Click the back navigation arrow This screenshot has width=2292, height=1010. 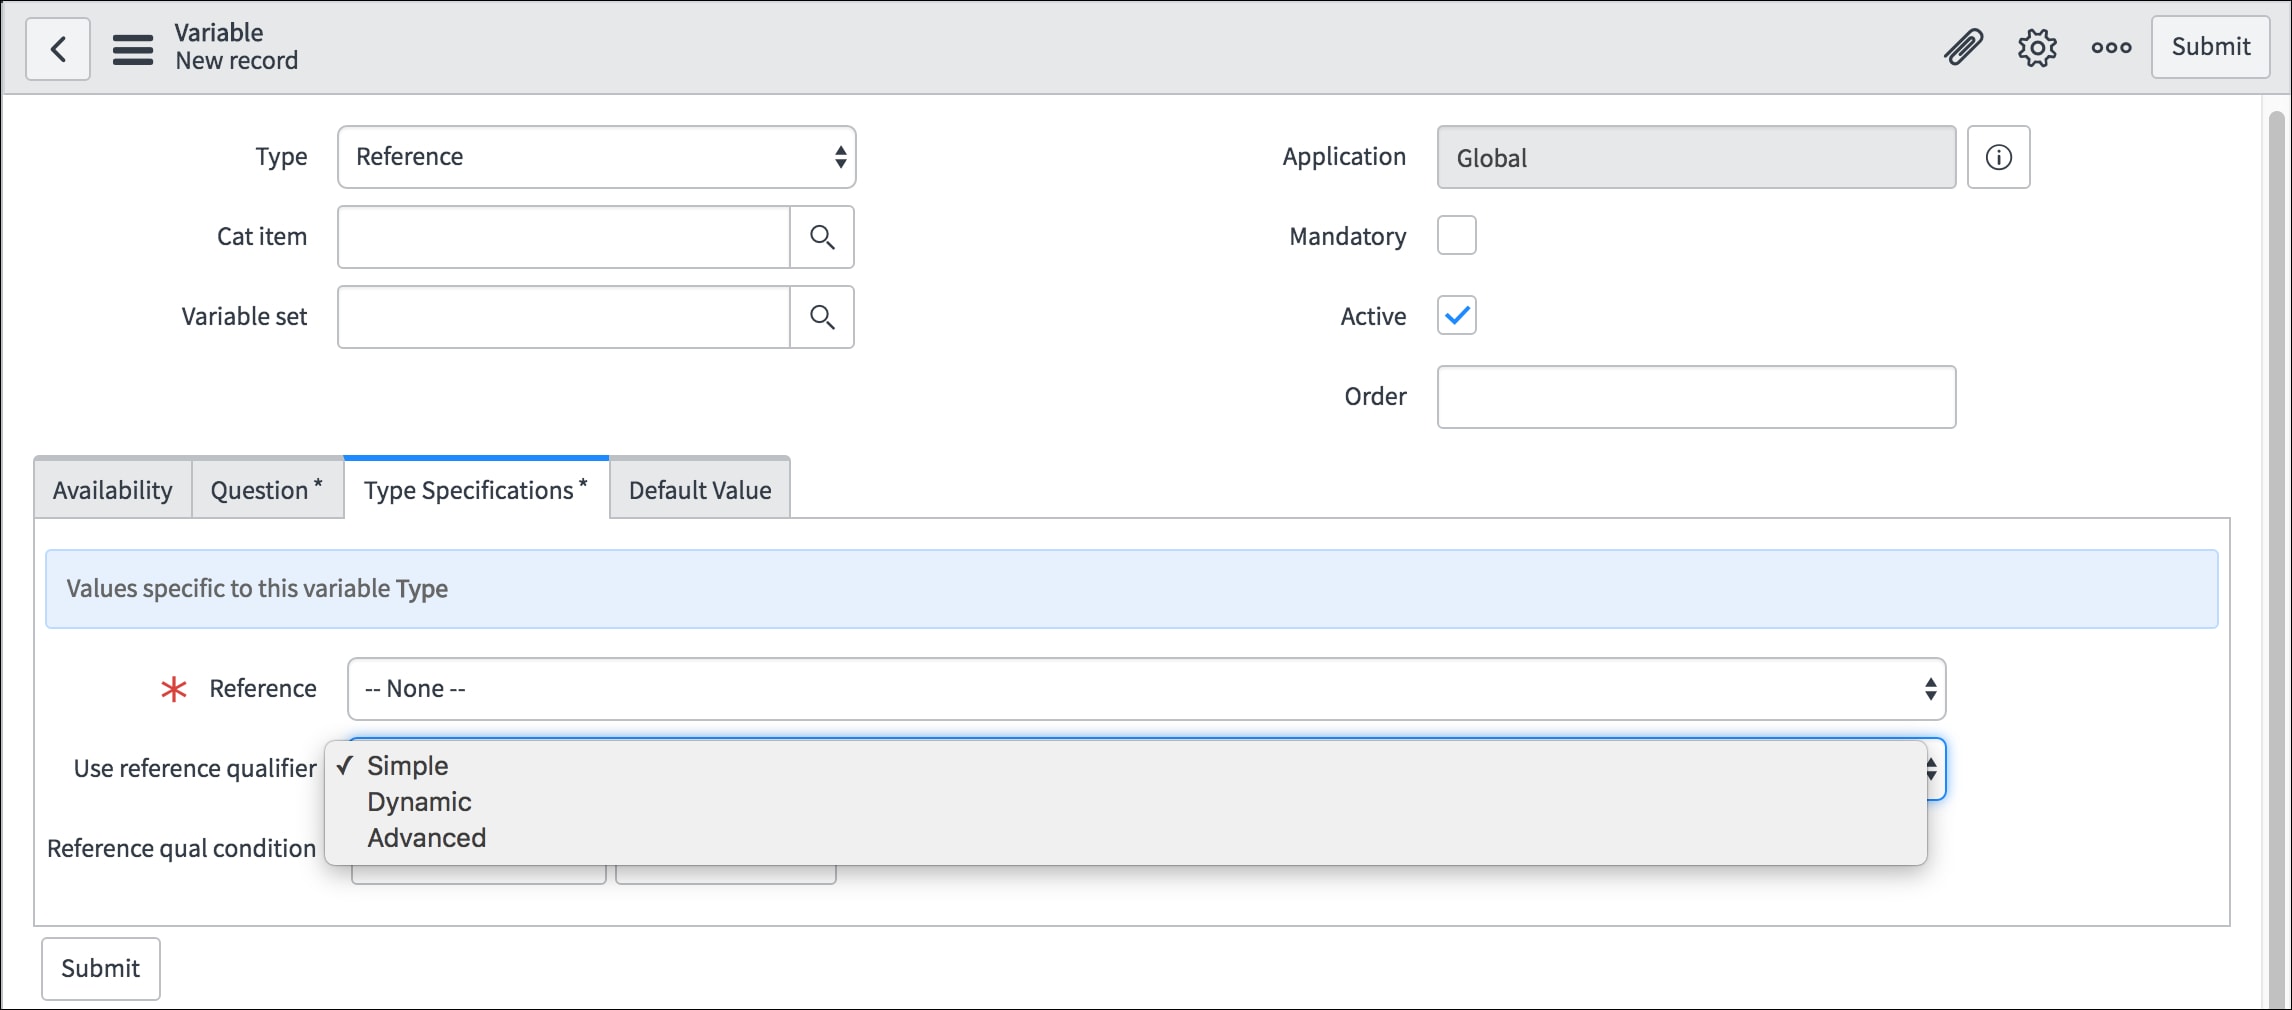[57, 47]
